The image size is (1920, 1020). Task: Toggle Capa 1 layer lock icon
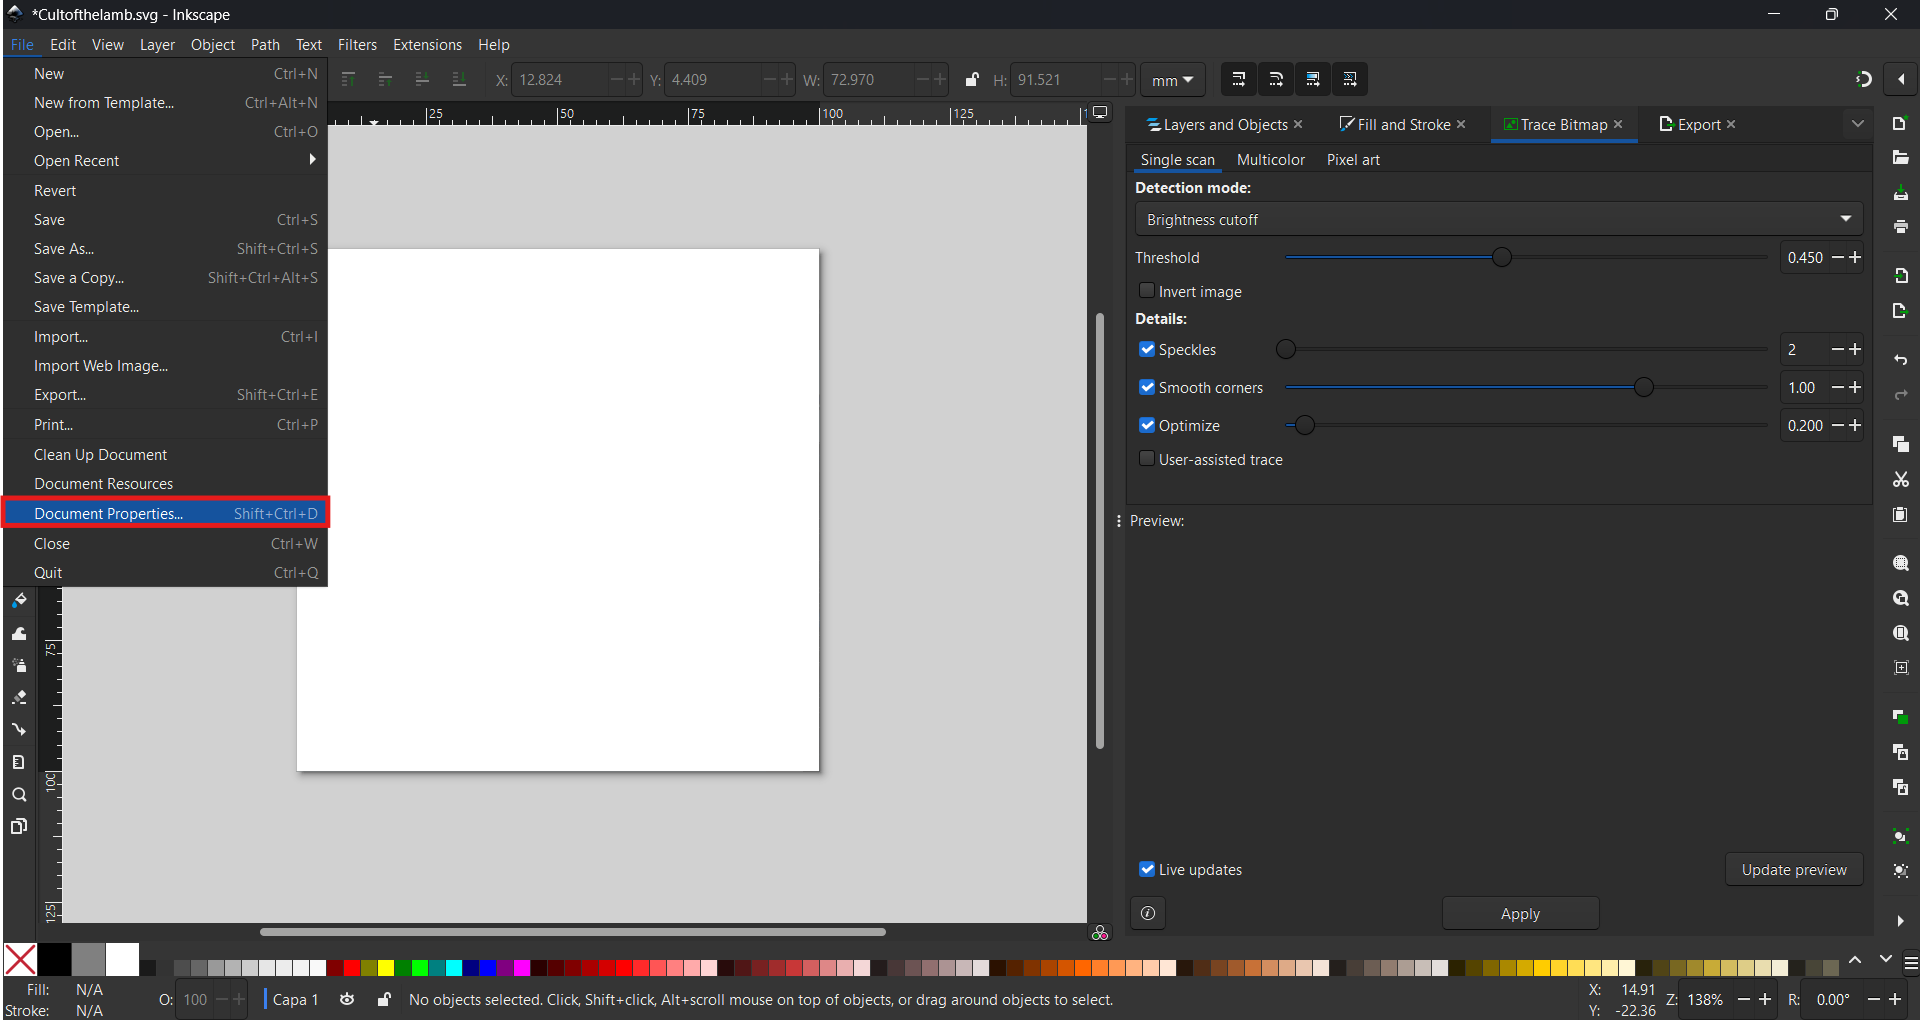coord(384,999)
